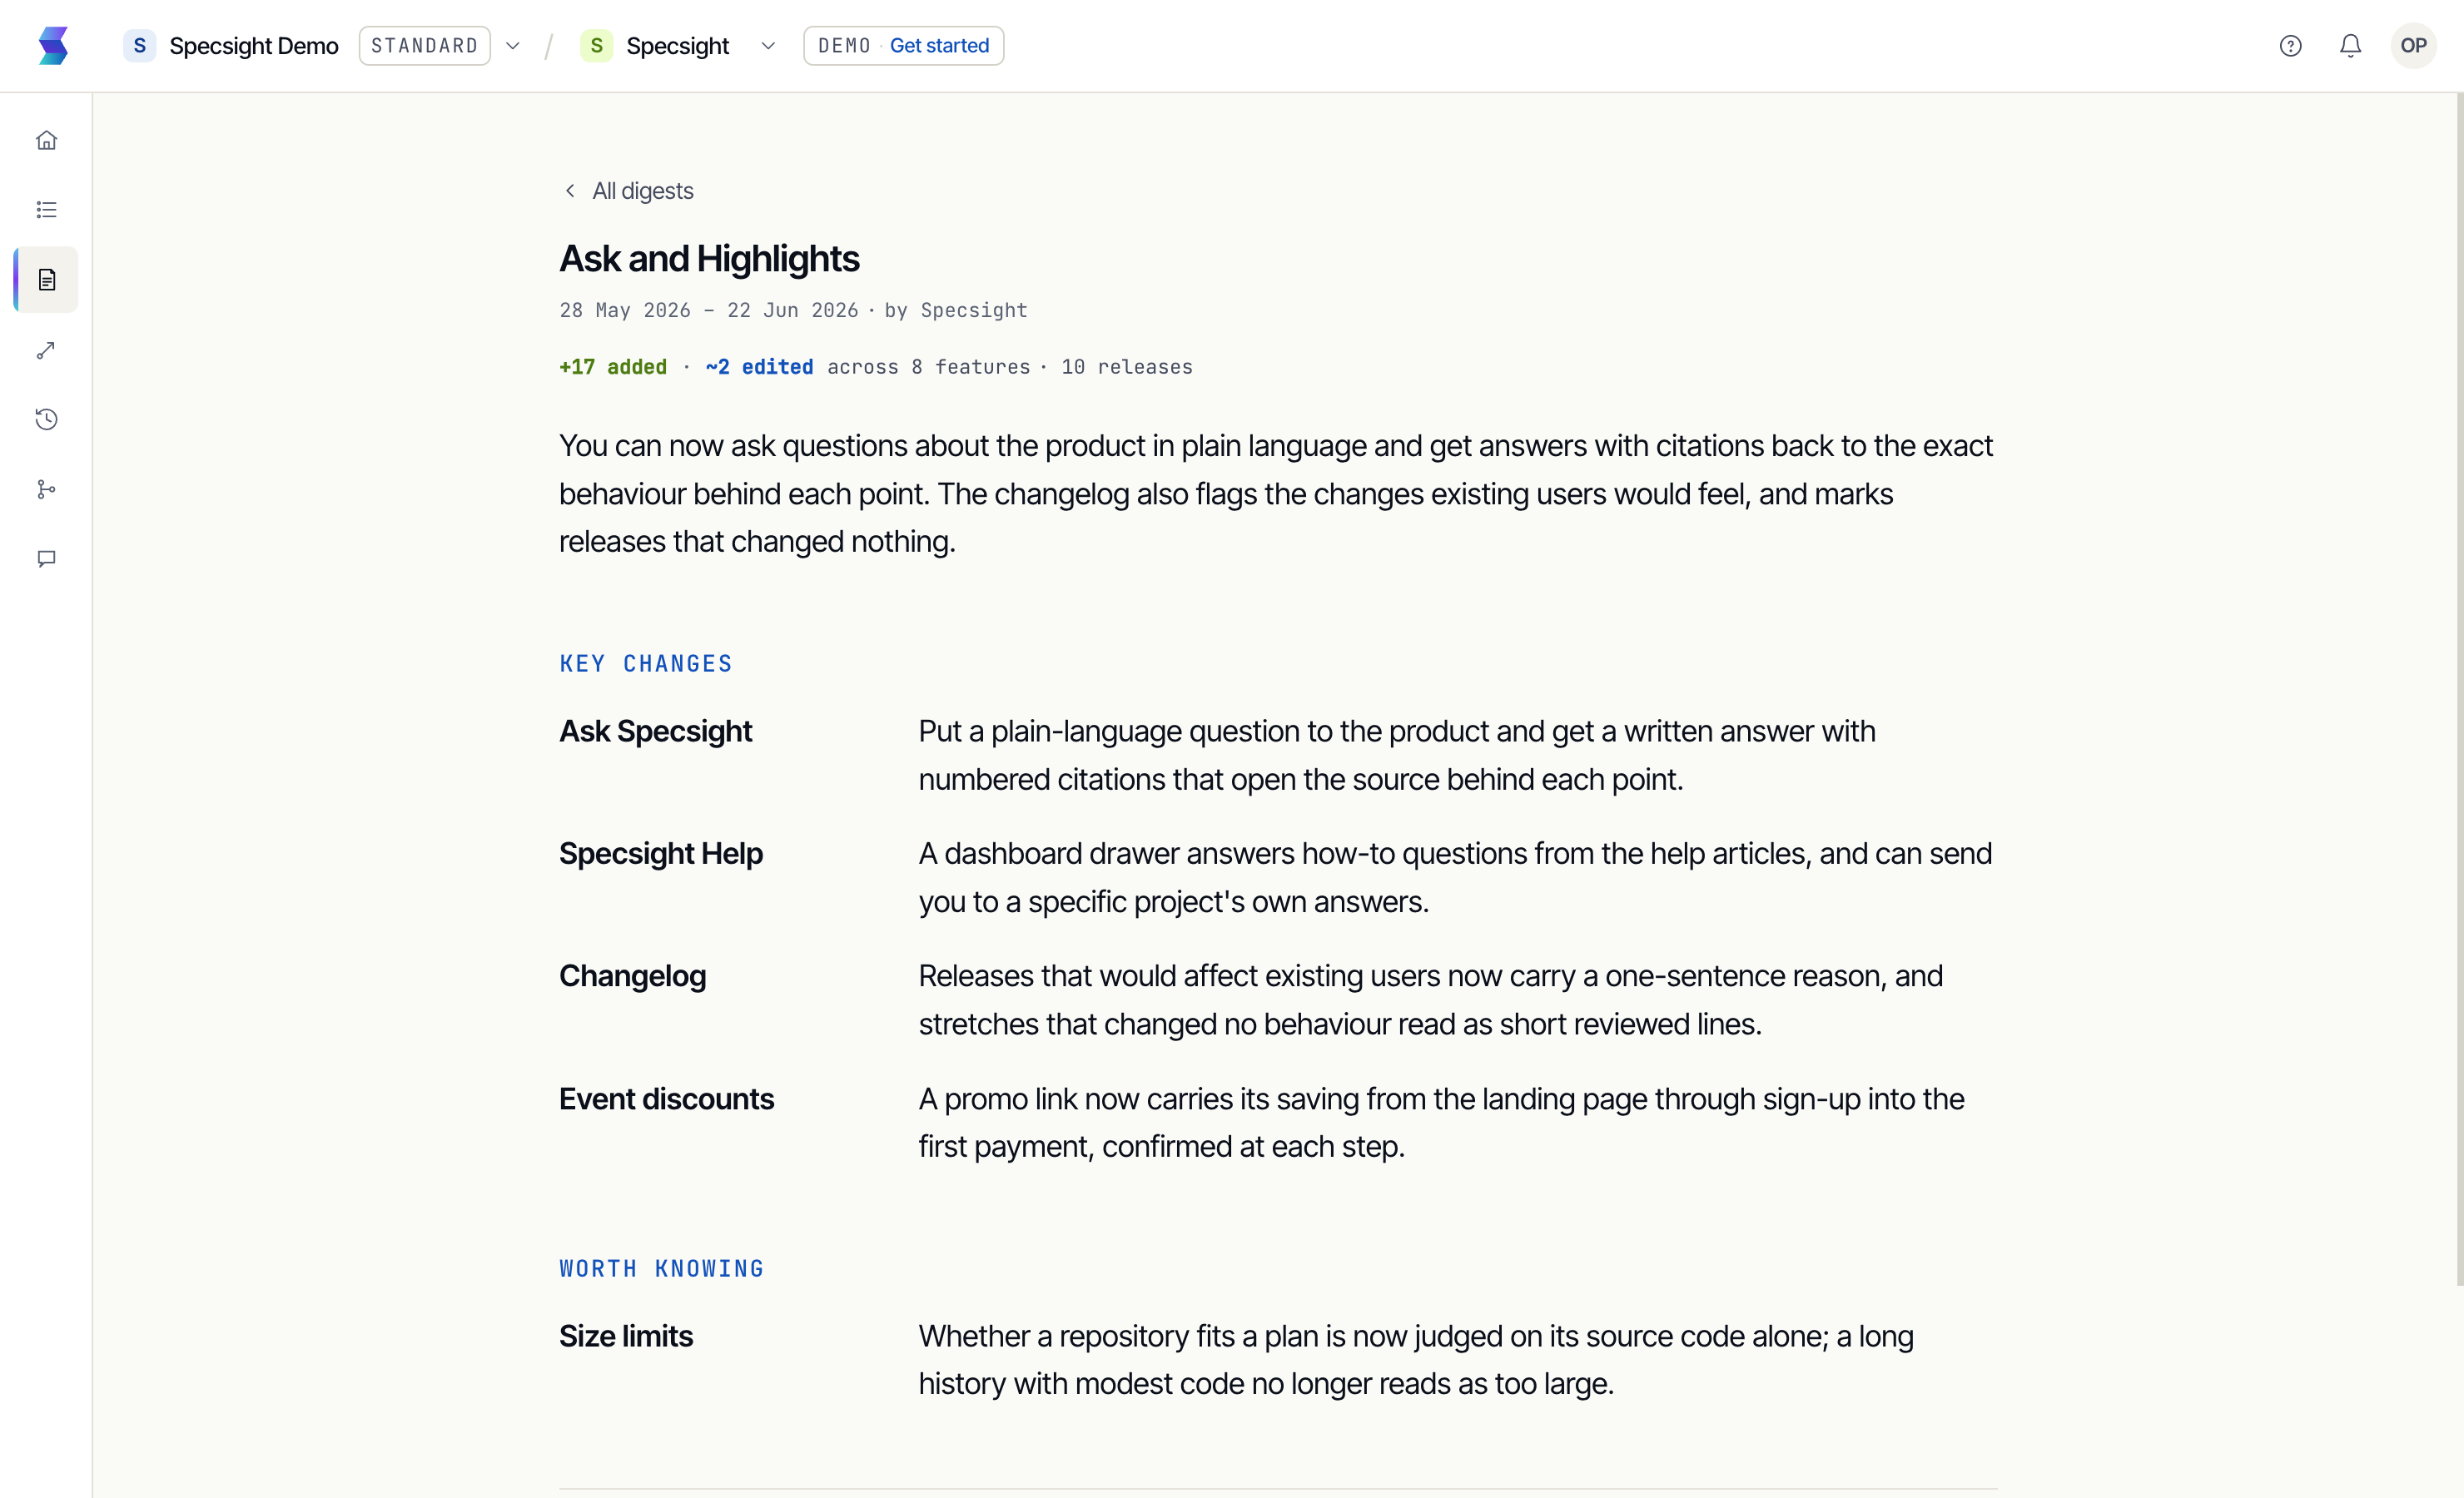Open the chat bubble sidebar icon
This screenshot has width=2464, height=1498.
pos(46,559)
